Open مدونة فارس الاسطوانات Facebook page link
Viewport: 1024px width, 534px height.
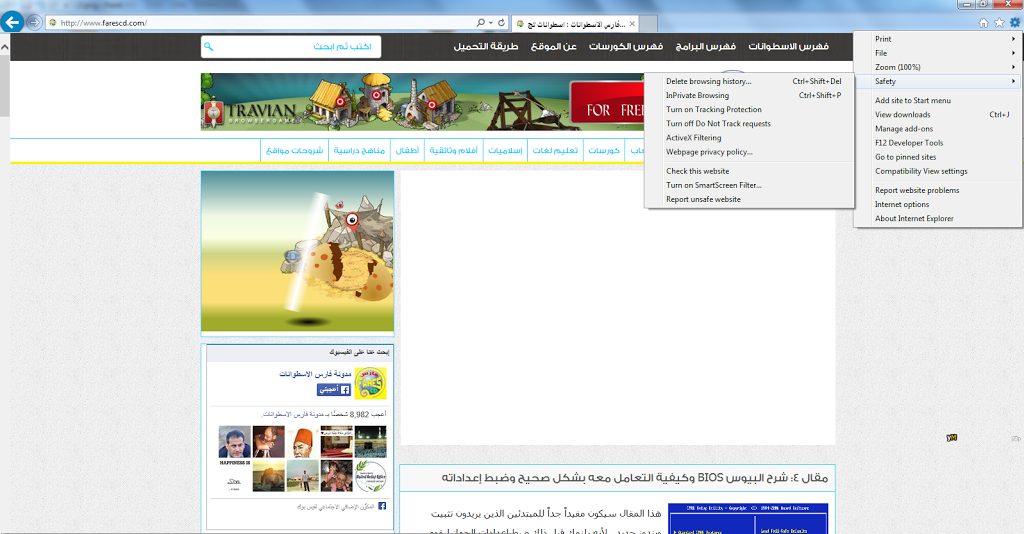coord(315,374)
